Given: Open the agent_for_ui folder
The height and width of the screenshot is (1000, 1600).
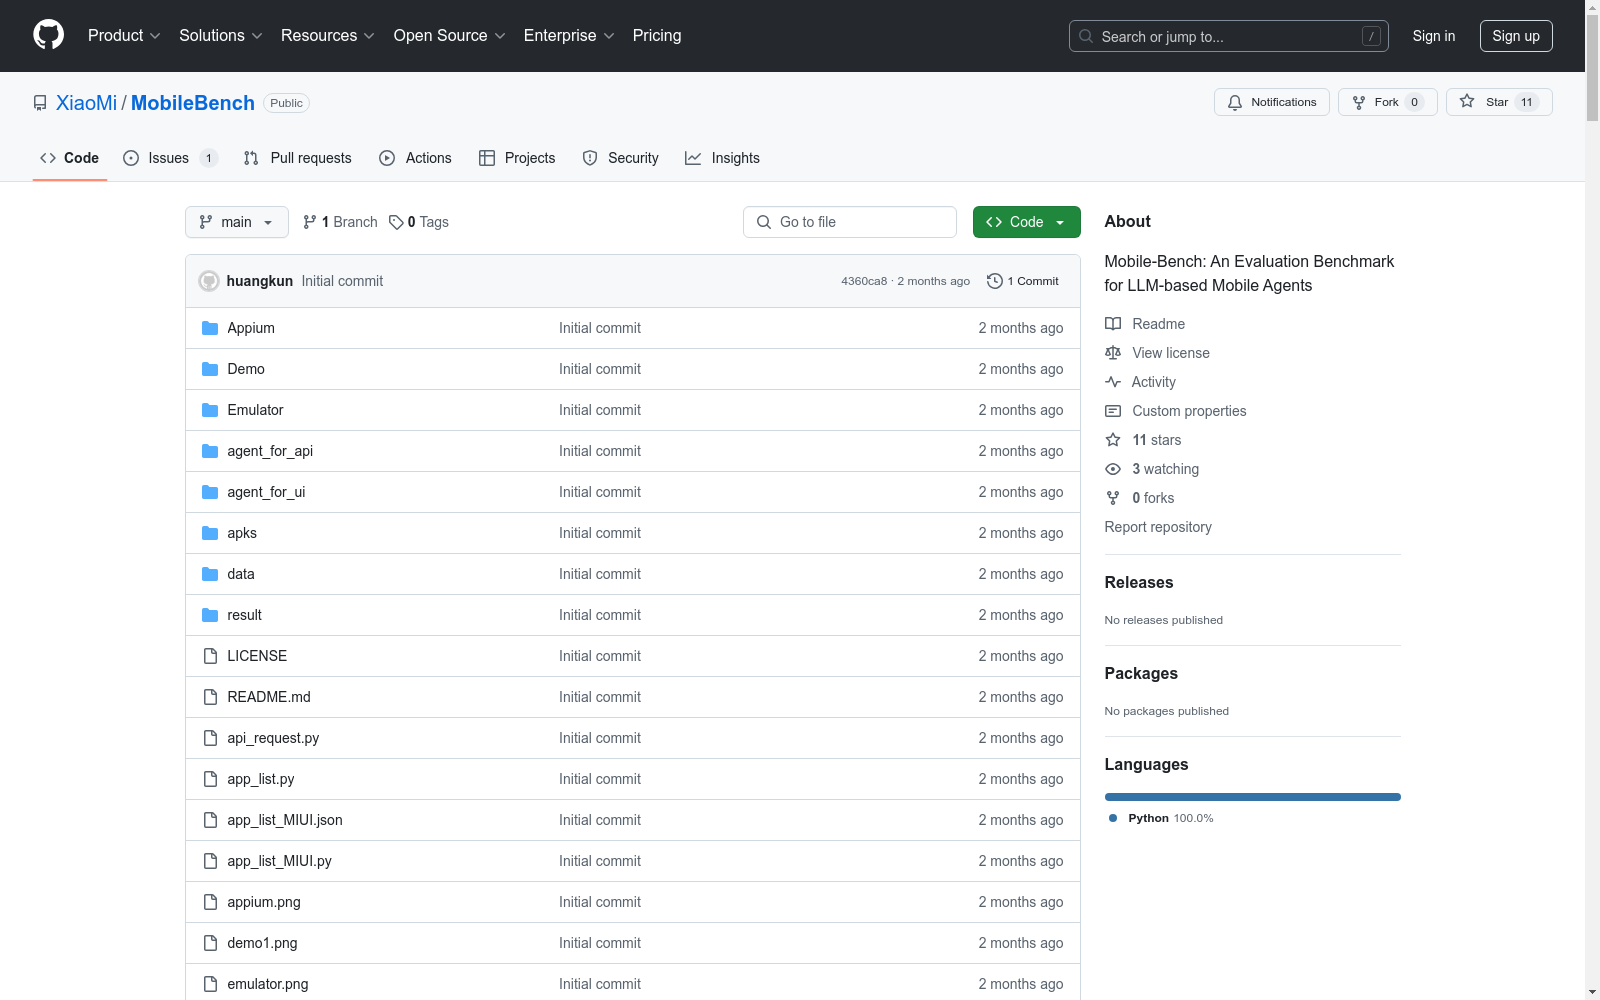Looking at the screenshot, I should pyautogui.click(x=266, y=492).
